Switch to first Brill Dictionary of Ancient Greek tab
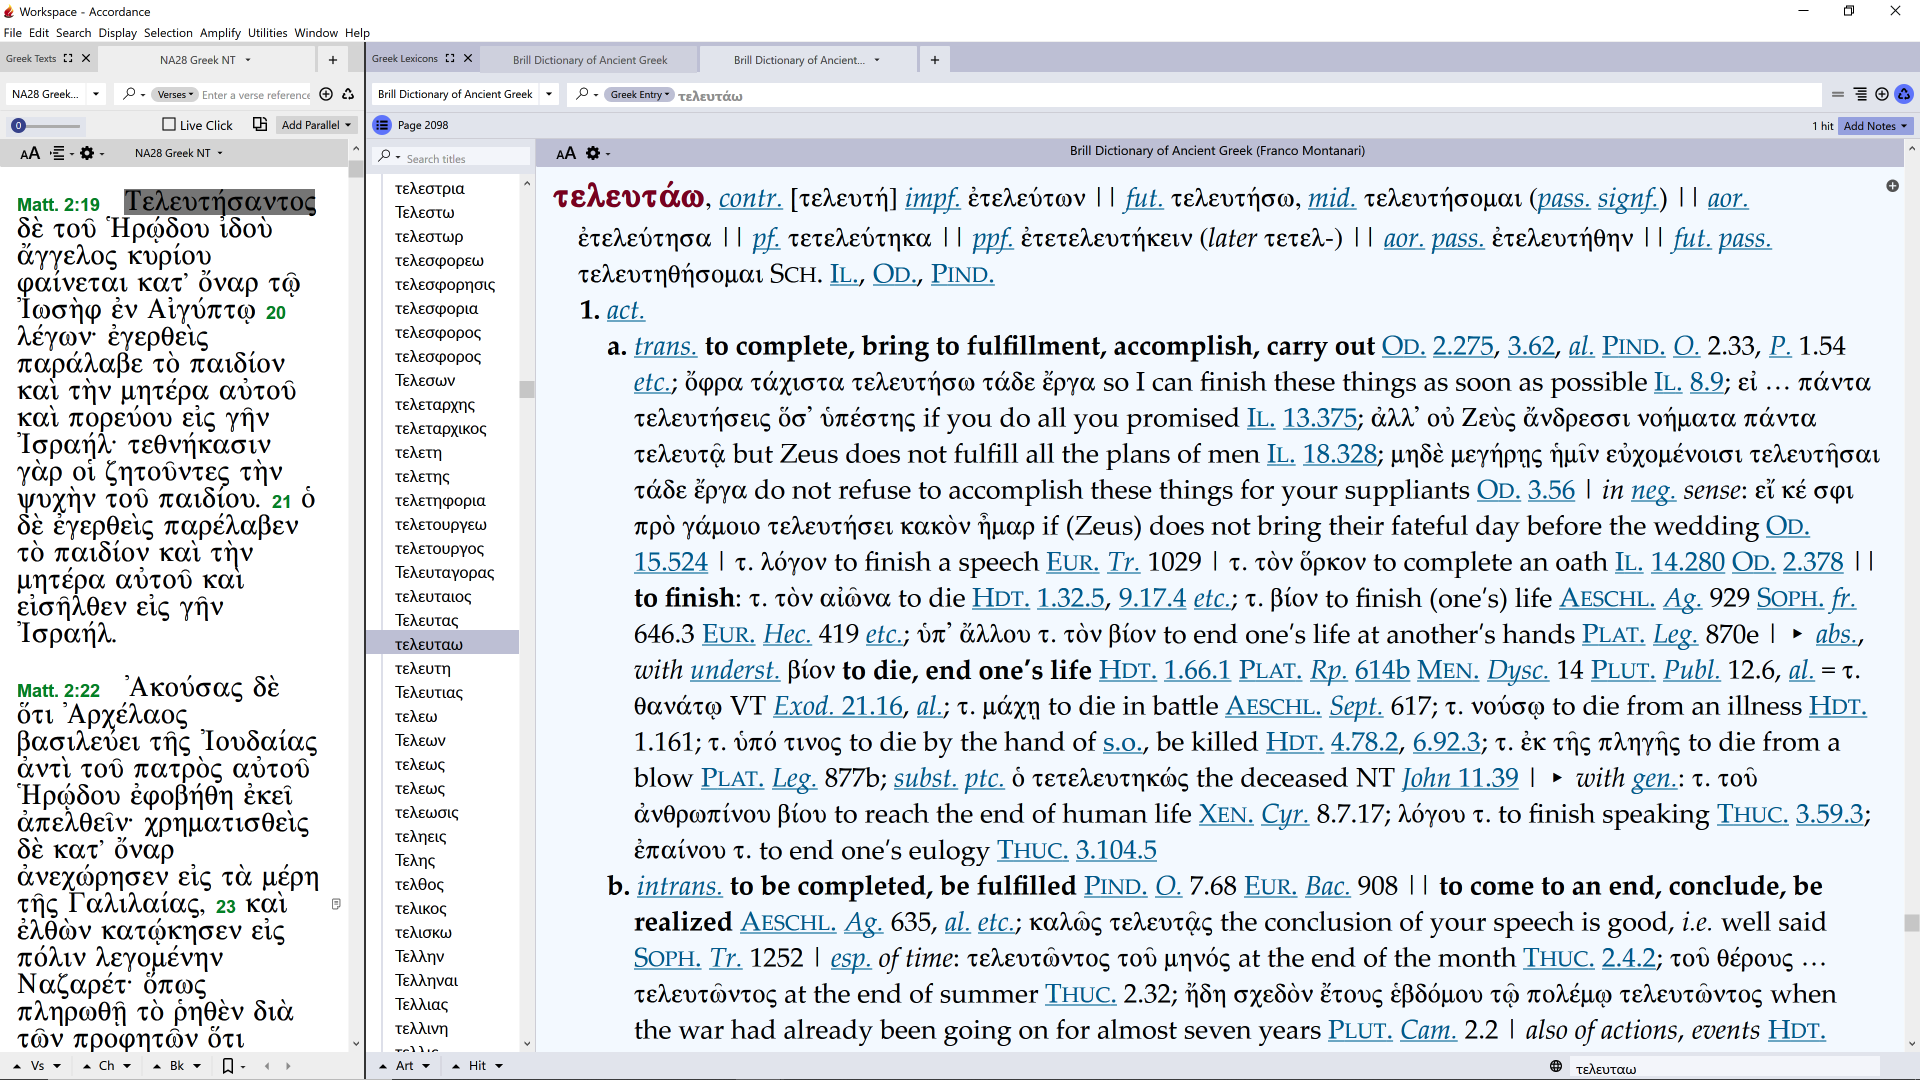 click(590, 60)
